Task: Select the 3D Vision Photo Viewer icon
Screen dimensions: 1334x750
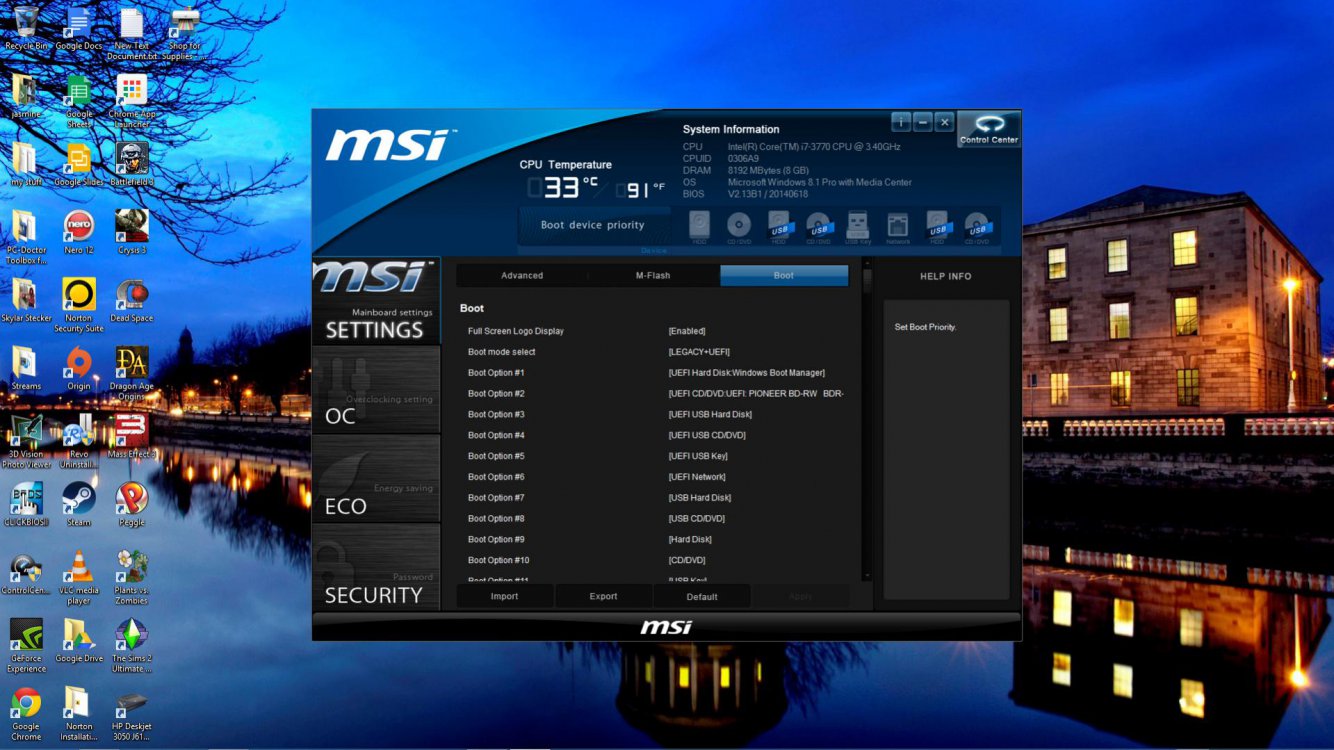Action: (x=26, y=442)
